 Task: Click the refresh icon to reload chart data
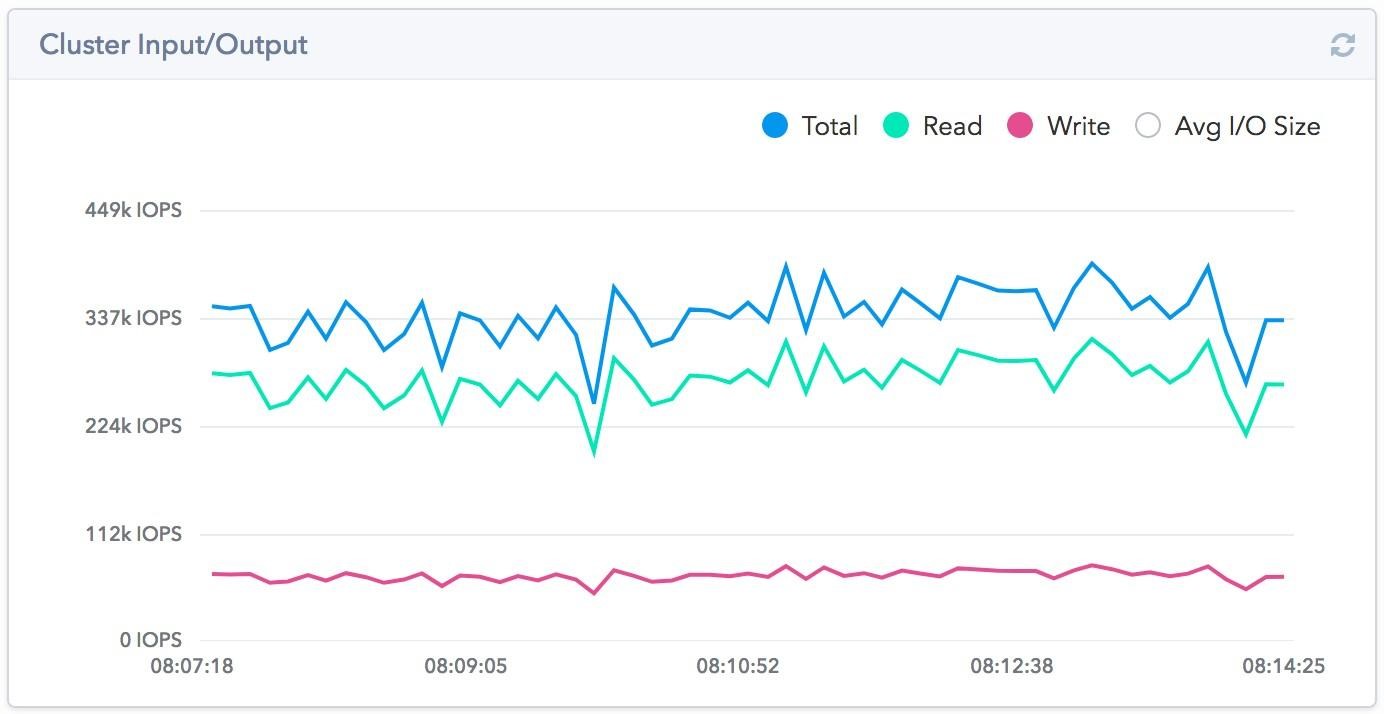[1343, 44]
